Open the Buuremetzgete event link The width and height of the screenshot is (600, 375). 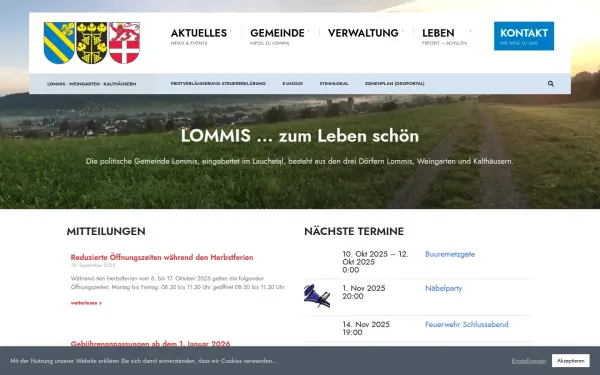pyautogui.click(x=450, y=254)
